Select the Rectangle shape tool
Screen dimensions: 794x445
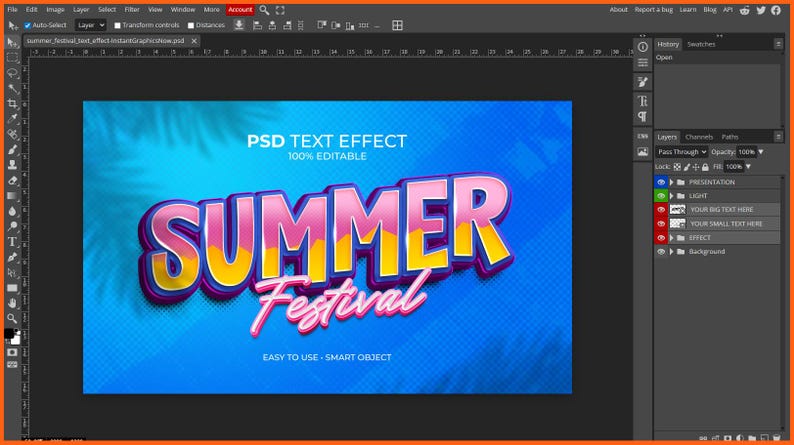(x=12, y=288)
